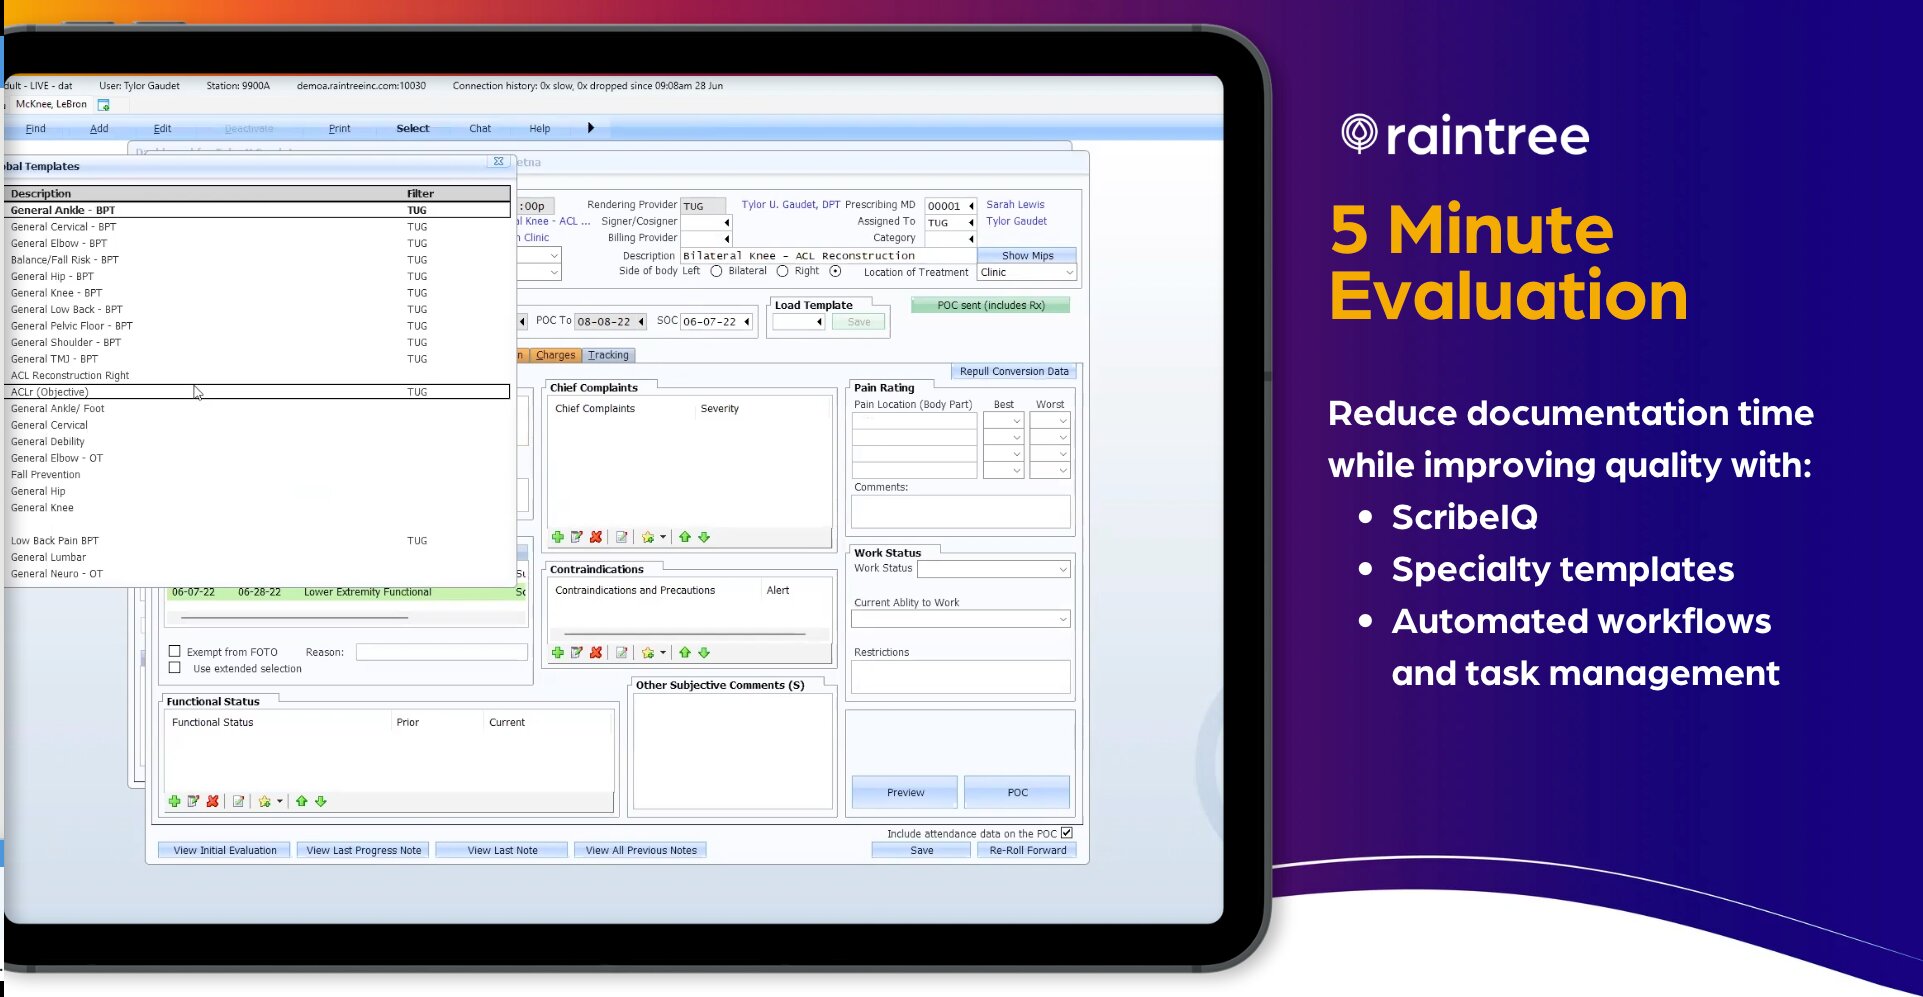
Task: Open the Current Ability to Work dropdown
Action: 1062,620
